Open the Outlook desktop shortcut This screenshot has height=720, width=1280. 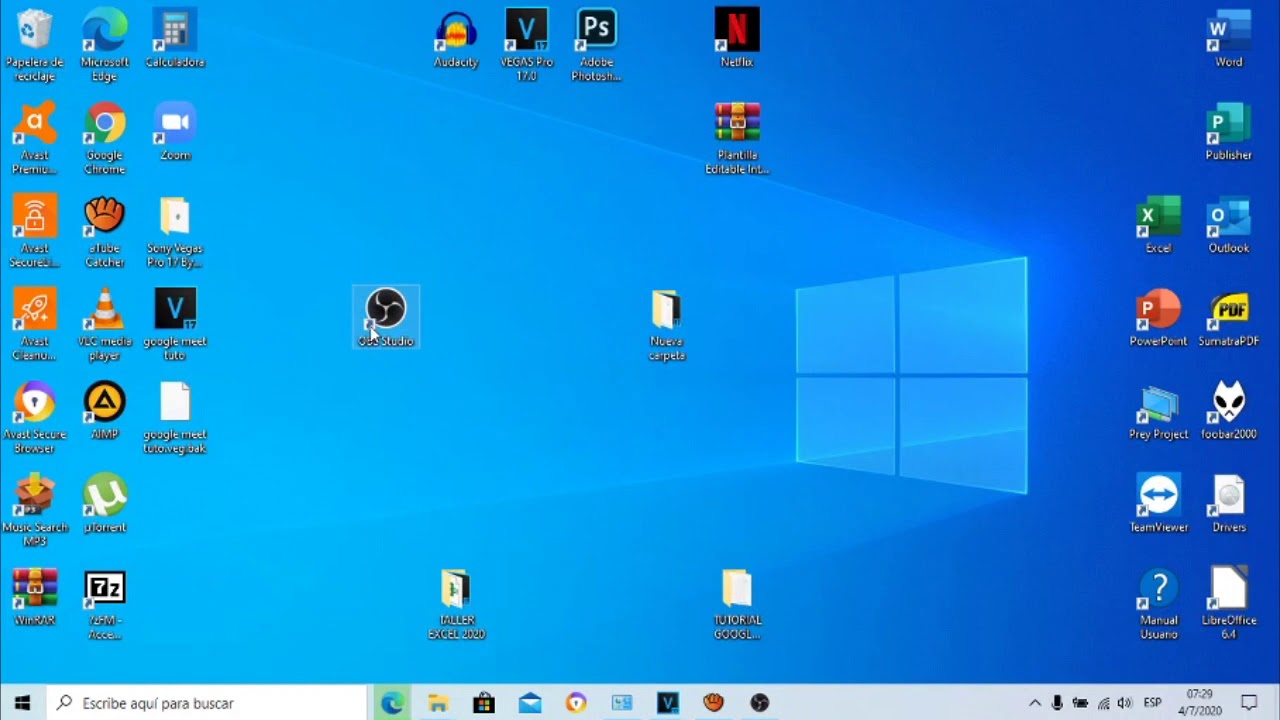[x=1229, y=226]
